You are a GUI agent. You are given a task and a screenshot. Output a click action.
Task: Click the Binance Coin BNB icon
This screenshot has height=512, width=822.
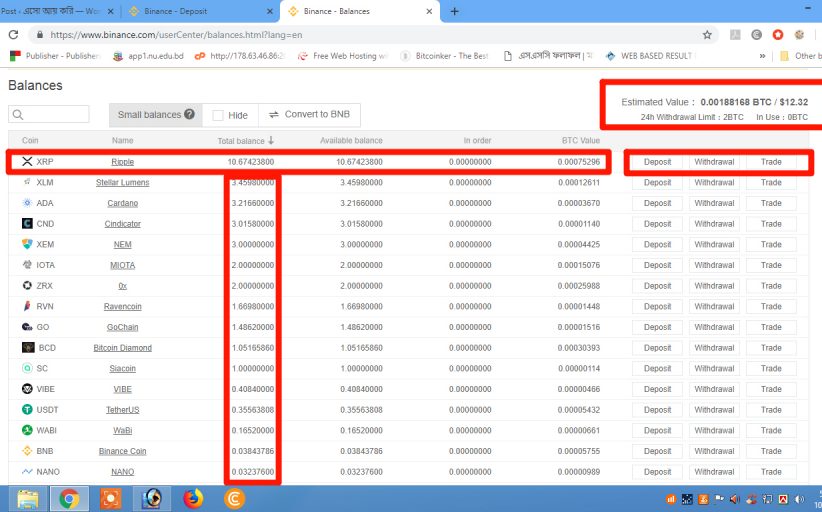[27, 451]
